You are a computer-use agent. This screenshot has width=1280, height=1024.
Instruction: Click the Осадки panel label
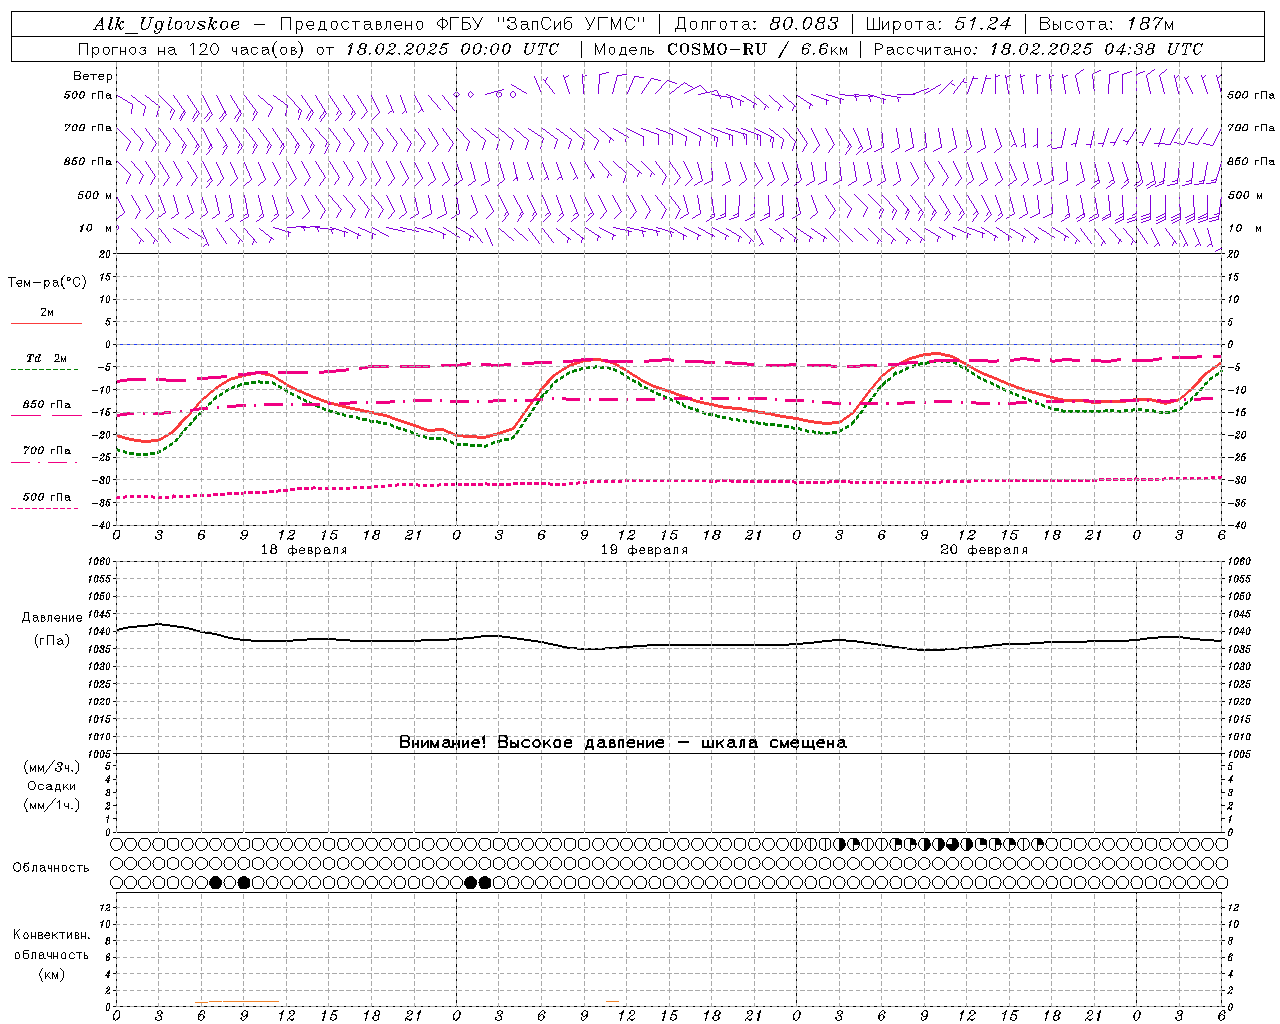pyautogui.click(x=52, y=786)
